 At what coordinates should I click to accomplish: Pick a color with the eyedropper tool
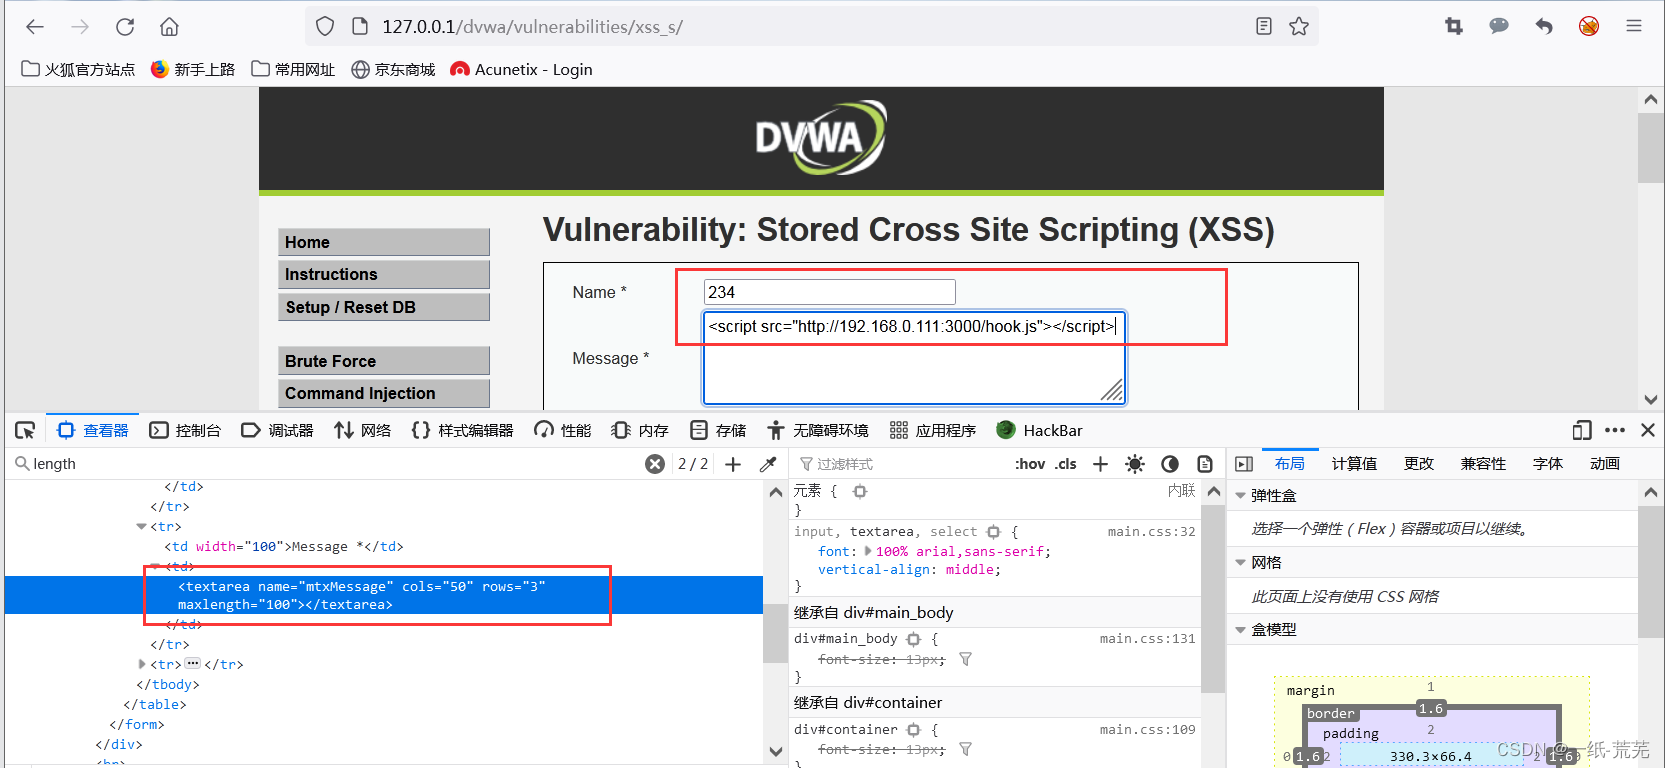768,464
